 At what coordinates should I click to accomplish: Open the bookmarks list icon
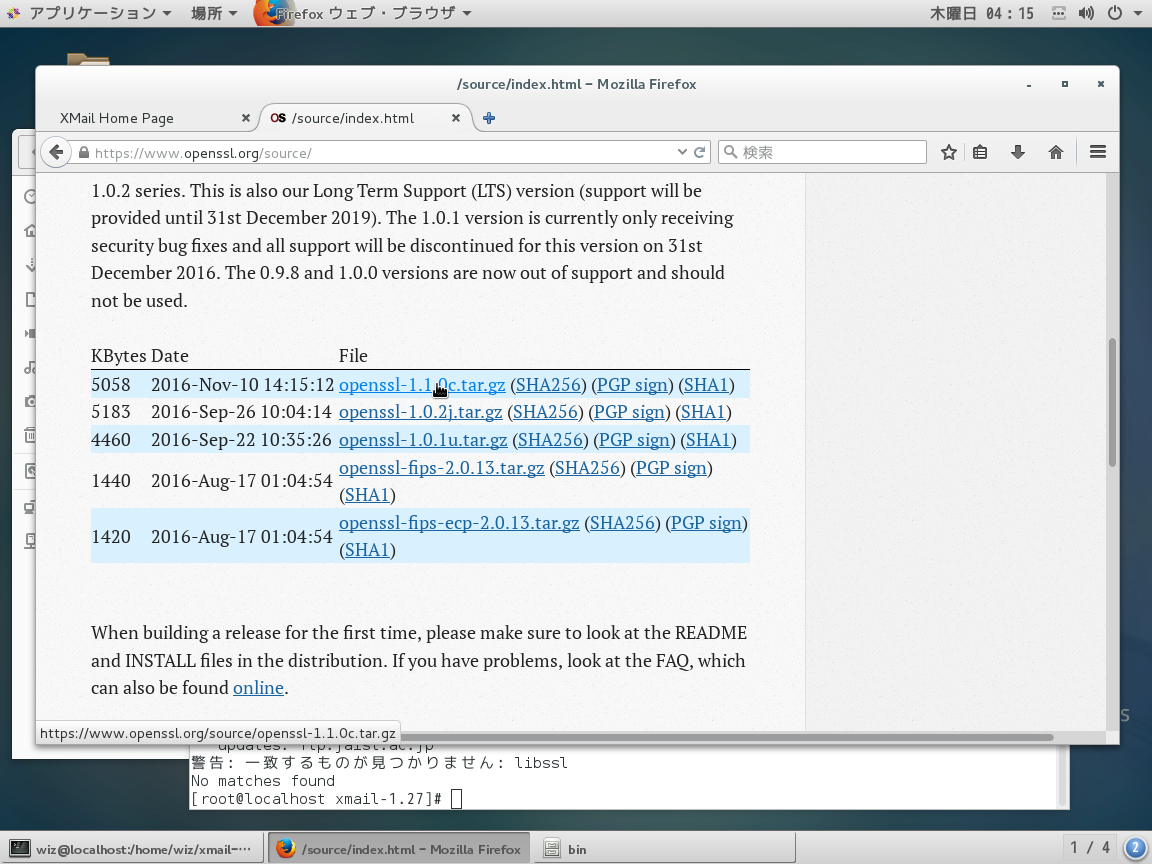(980, 152)
